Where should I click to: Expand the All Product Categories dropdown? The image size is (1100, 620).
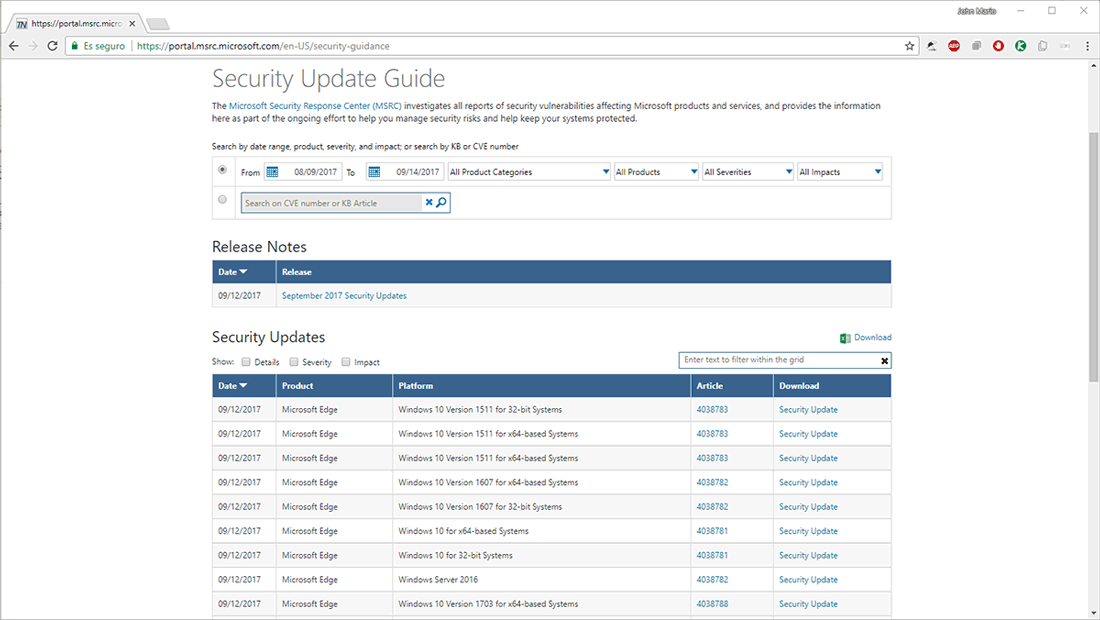(529, 172)
